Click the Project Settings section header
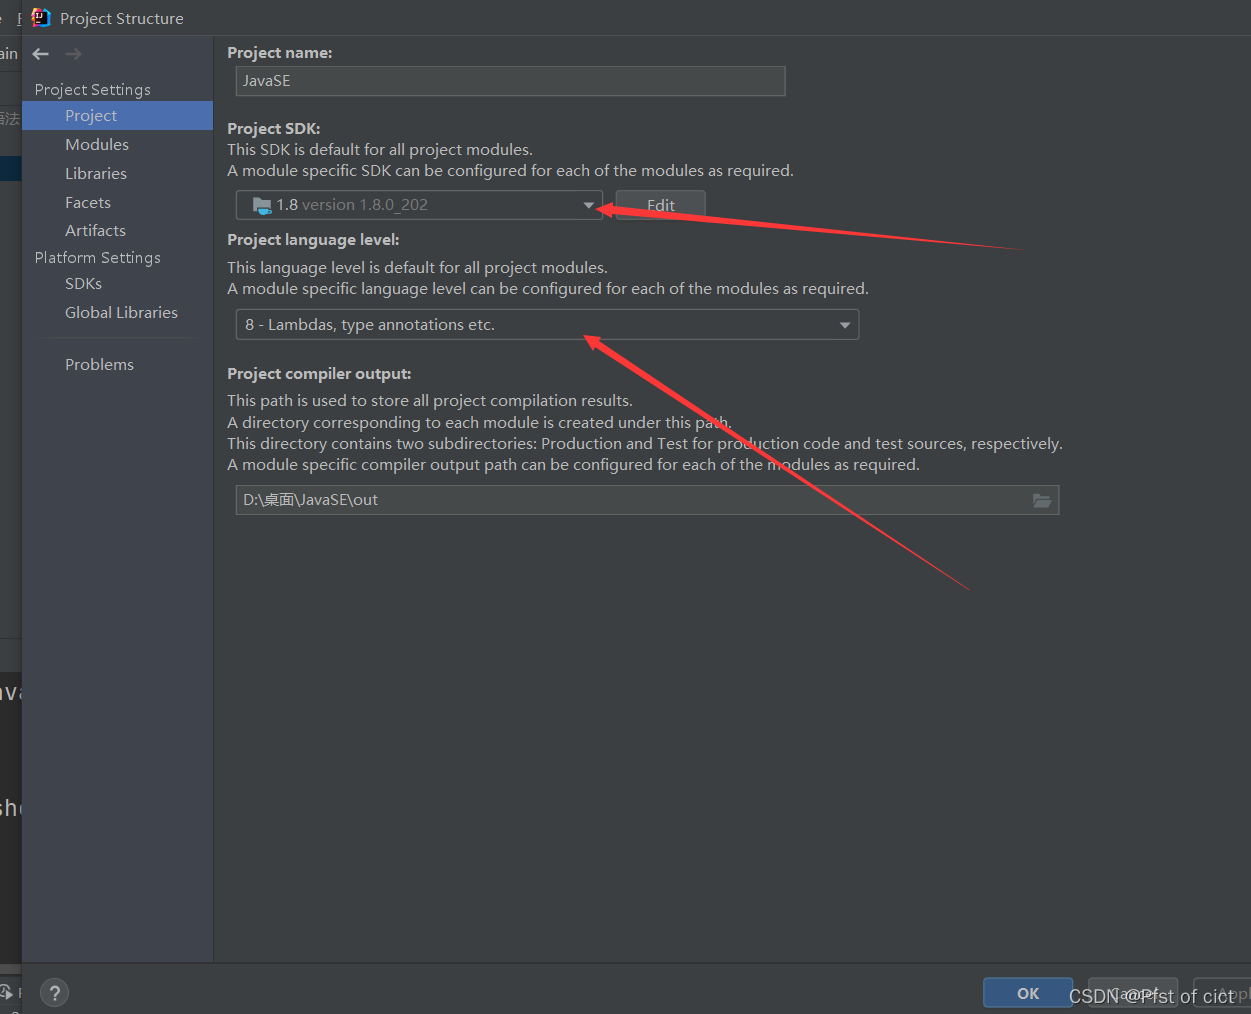The height and width of the screenshot is (1014, 1251). [93, 90]
